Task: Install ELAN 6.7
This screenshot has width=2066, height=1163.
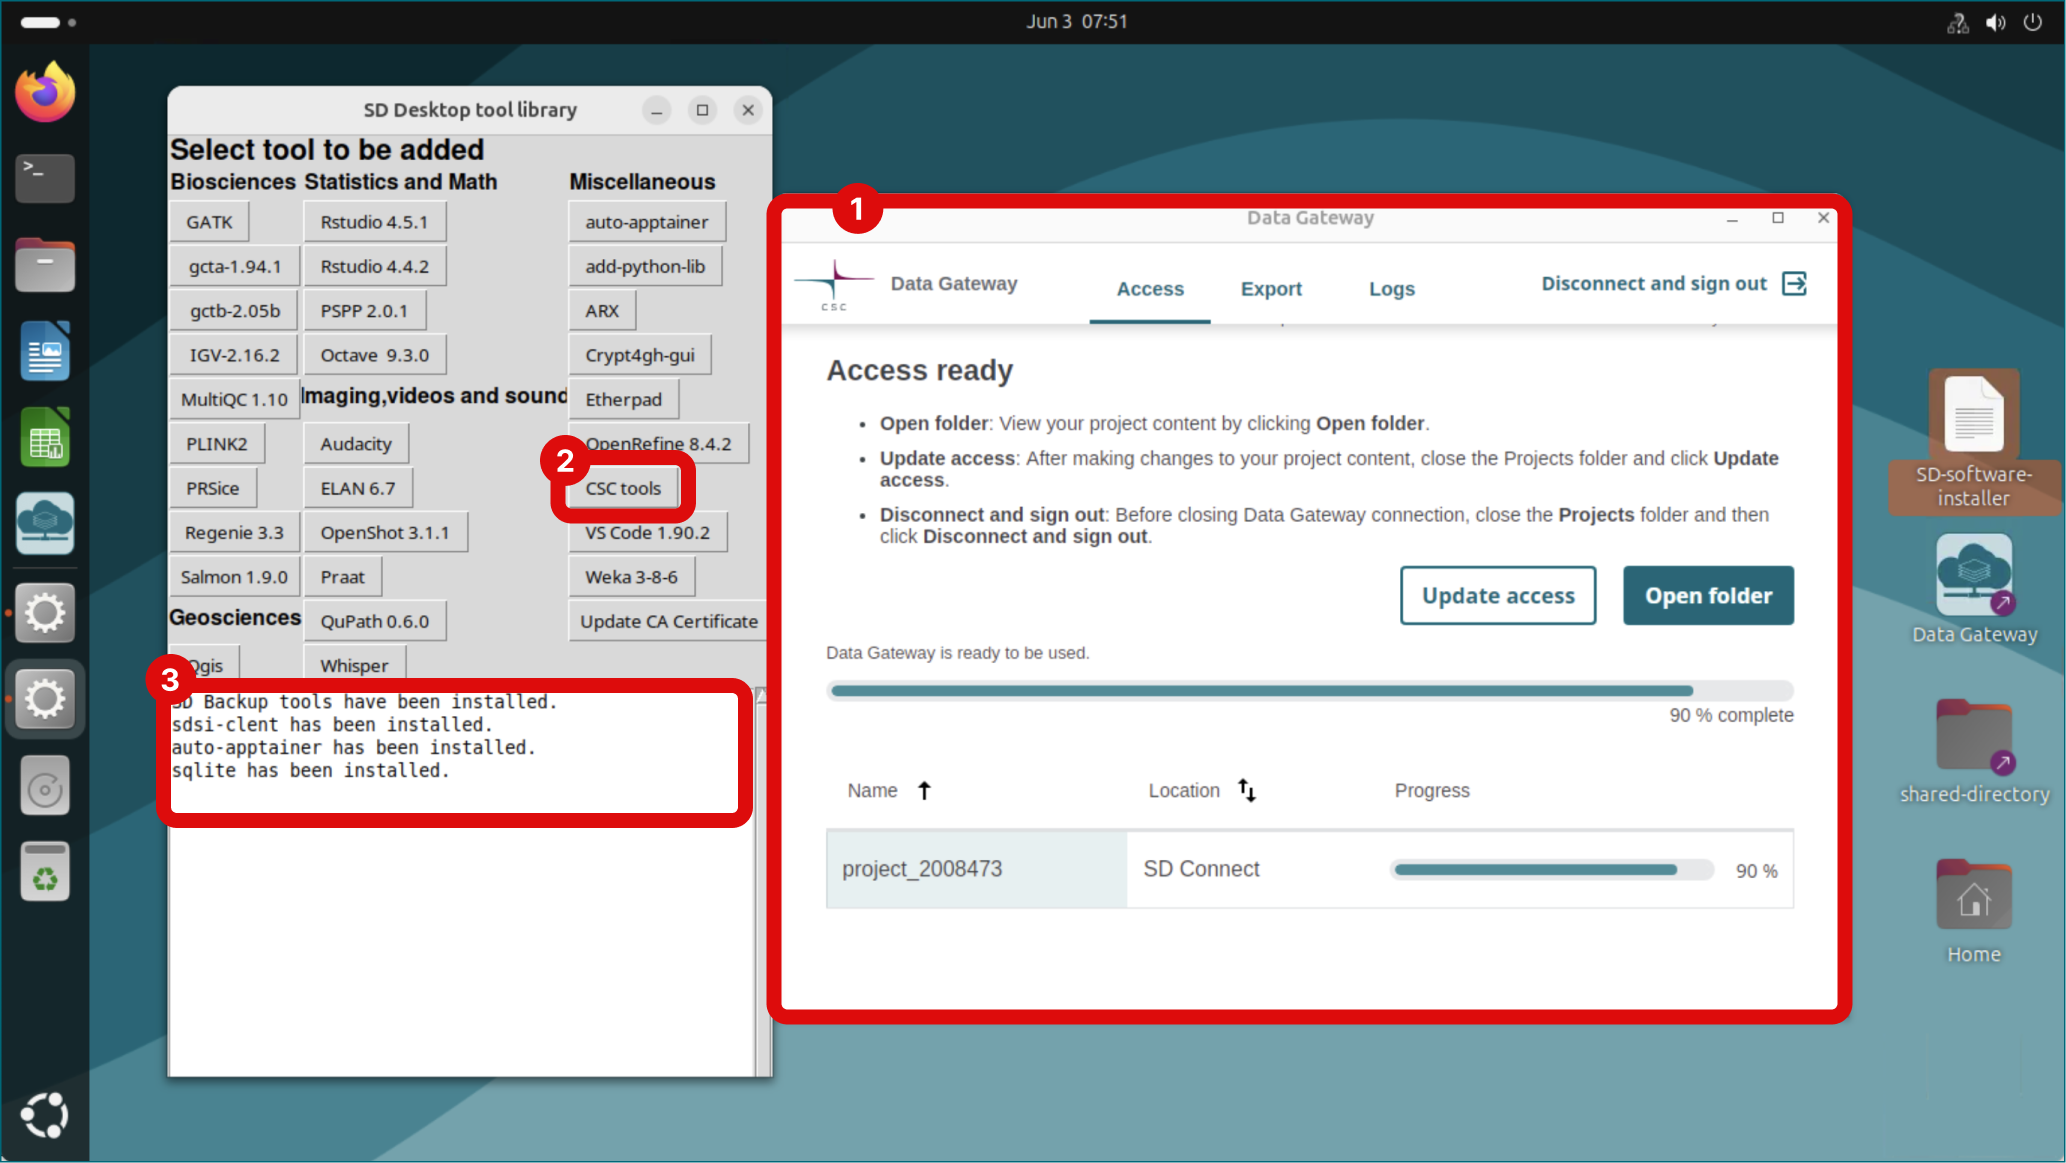Action: pyautogui.click(x=358, y=488)
